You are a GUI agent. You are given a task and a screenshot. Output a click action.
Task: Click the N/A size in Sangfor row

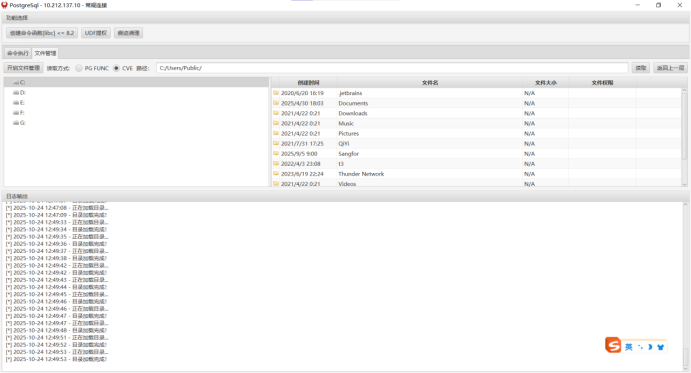[529, 154]
